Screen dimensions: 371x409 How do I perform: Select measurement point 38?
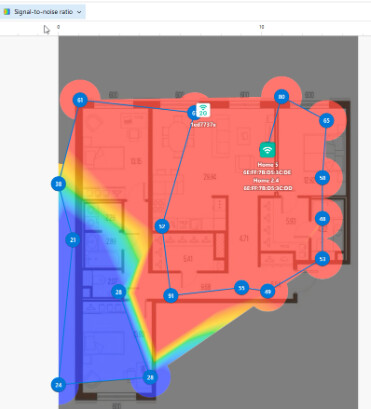[58, 184]
